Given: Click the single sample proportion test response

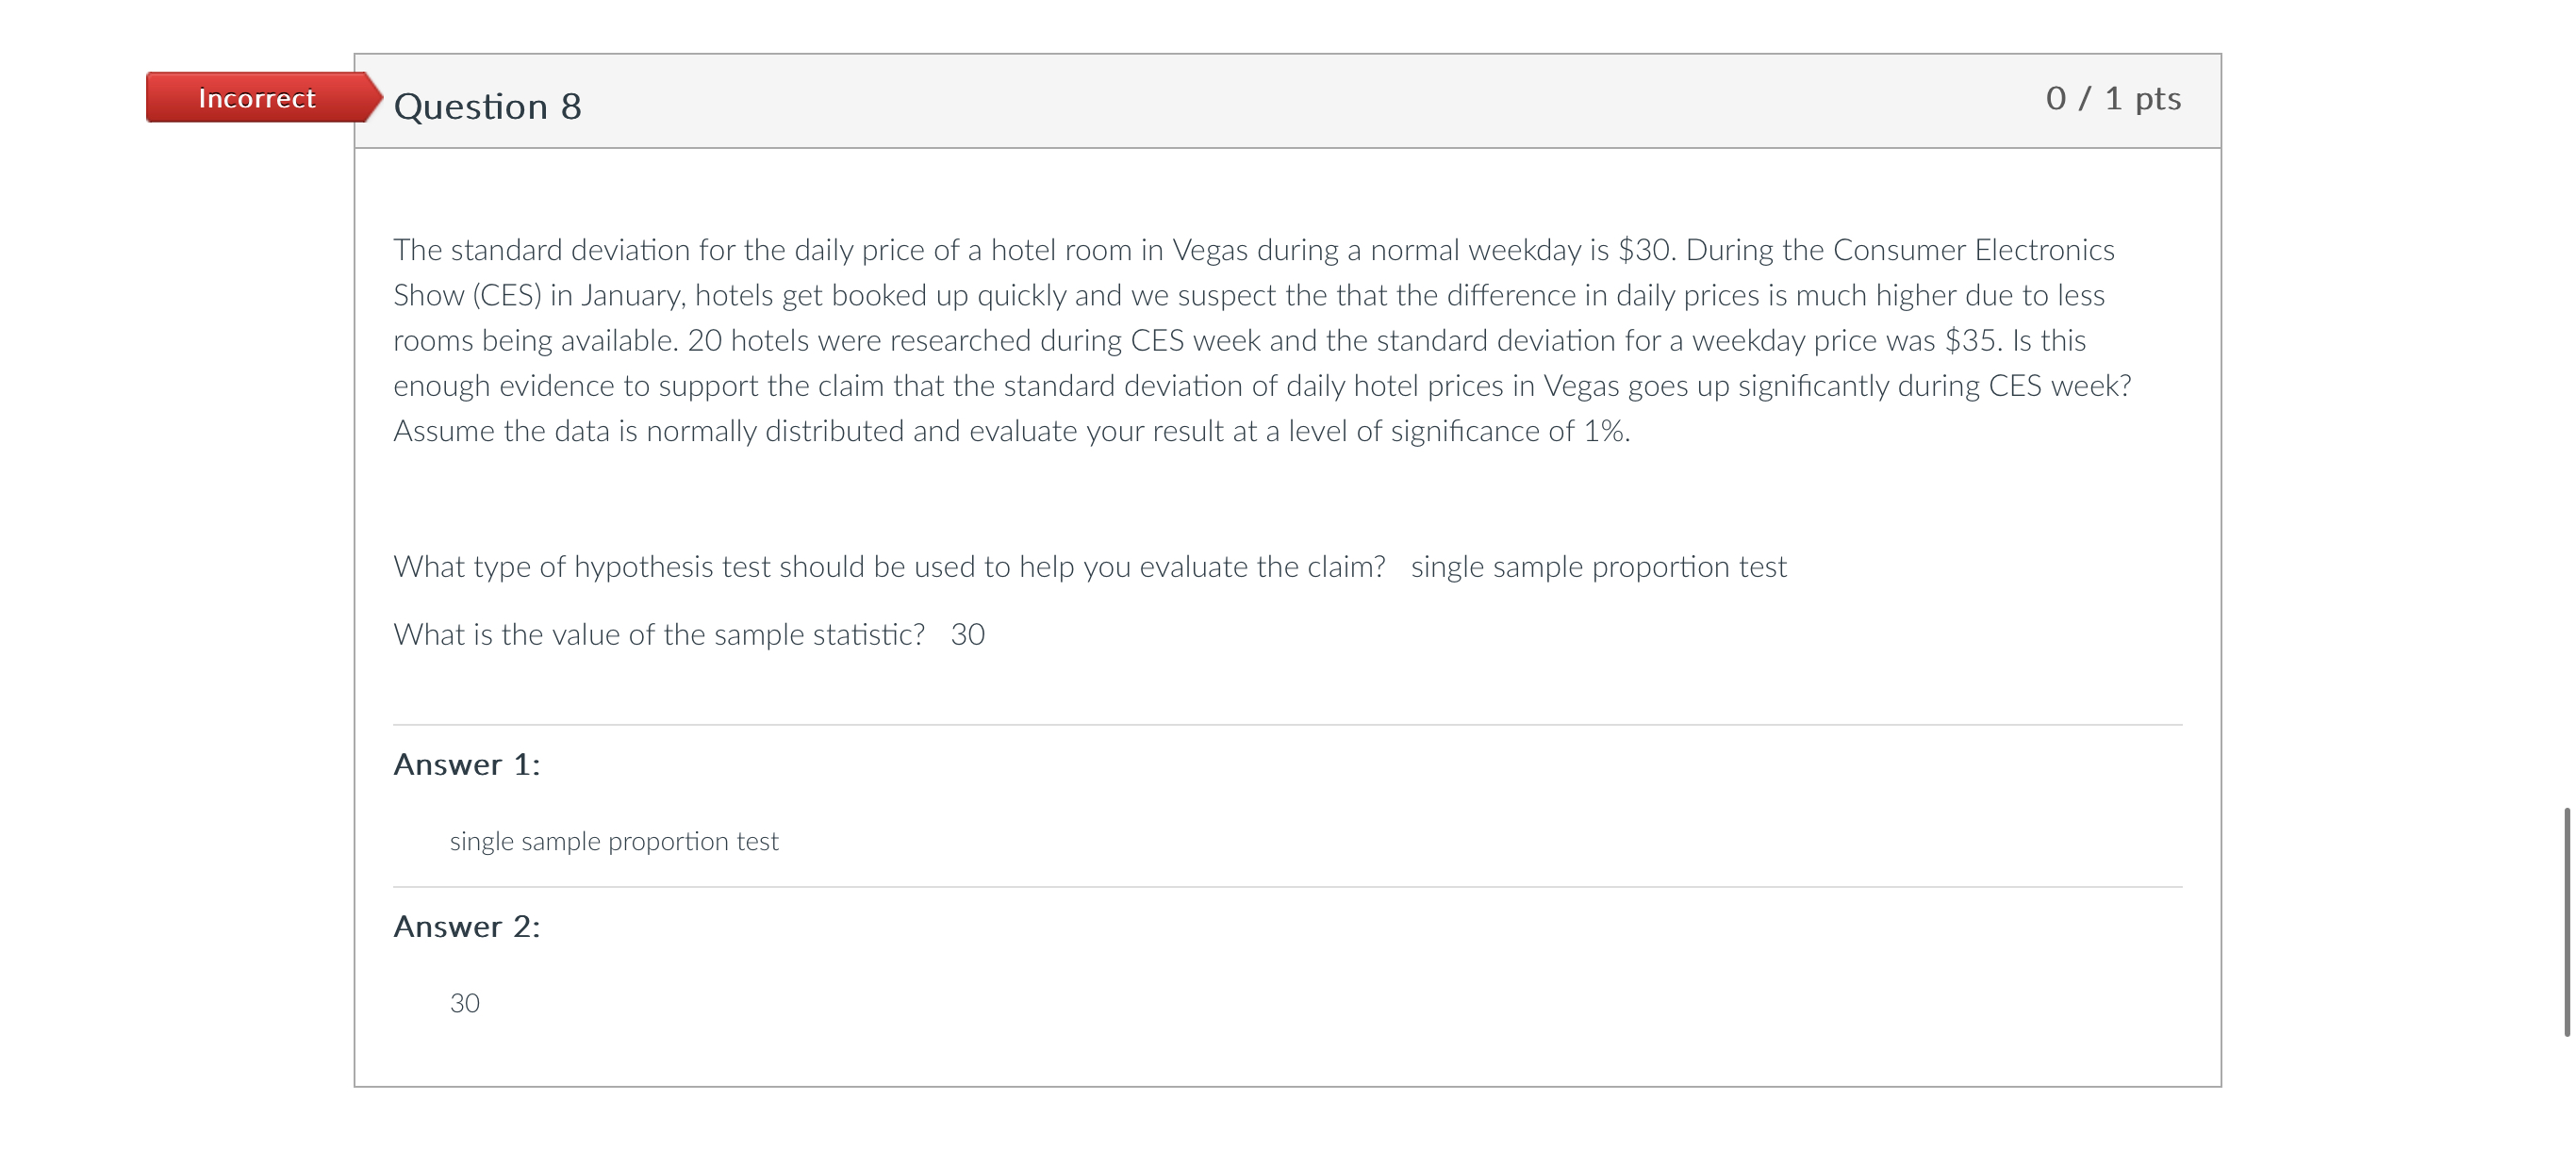Looking at the screenshot, I should coord(614,841).
